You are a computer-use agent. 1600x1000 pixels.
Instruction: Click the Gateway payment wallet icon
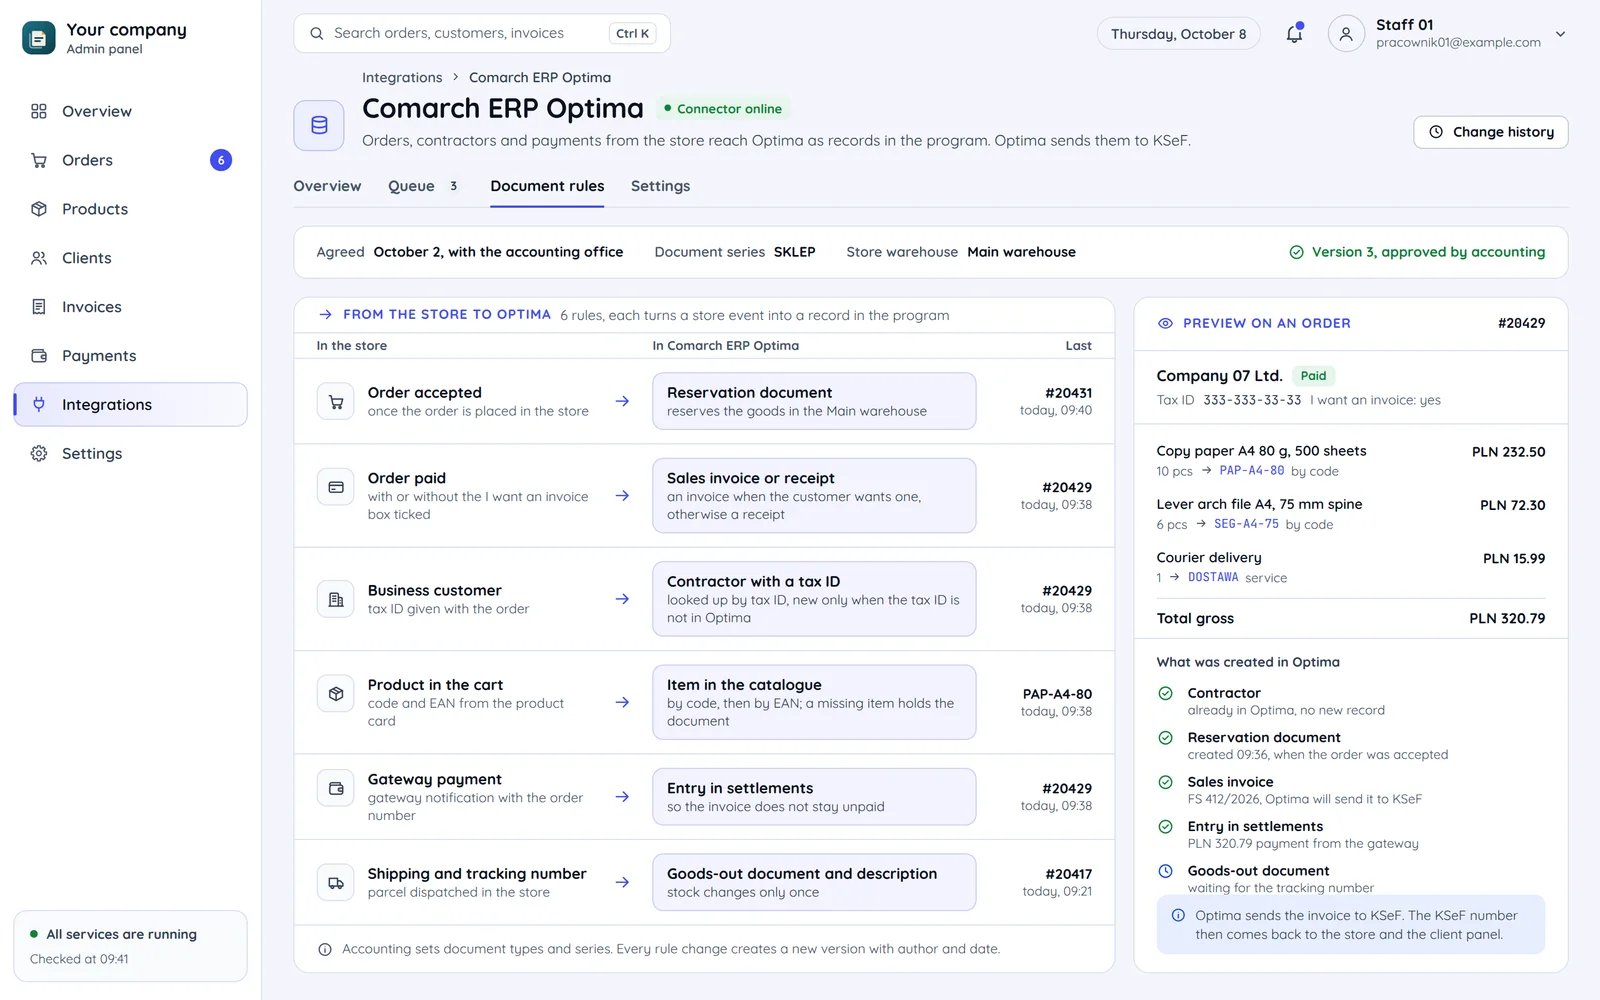[x=336, y=788]
